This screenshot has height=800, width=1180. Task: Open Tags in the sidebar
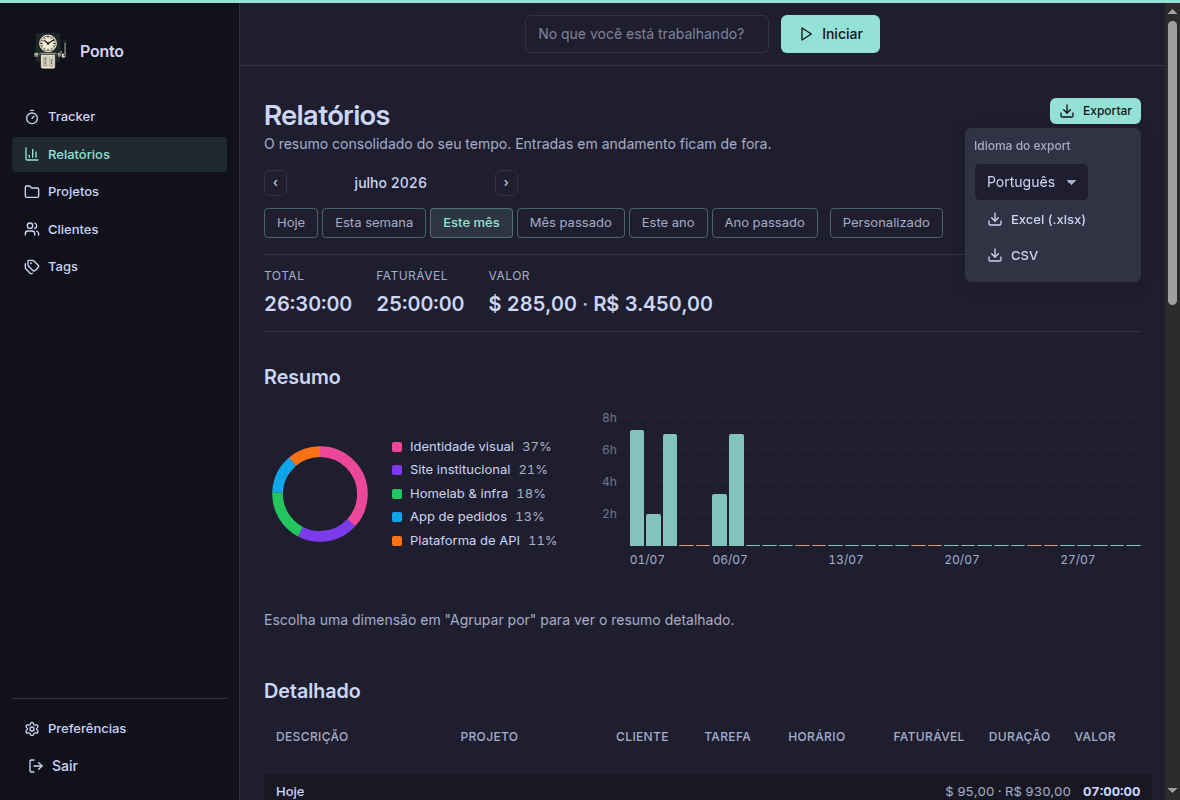tap(119, 266)
